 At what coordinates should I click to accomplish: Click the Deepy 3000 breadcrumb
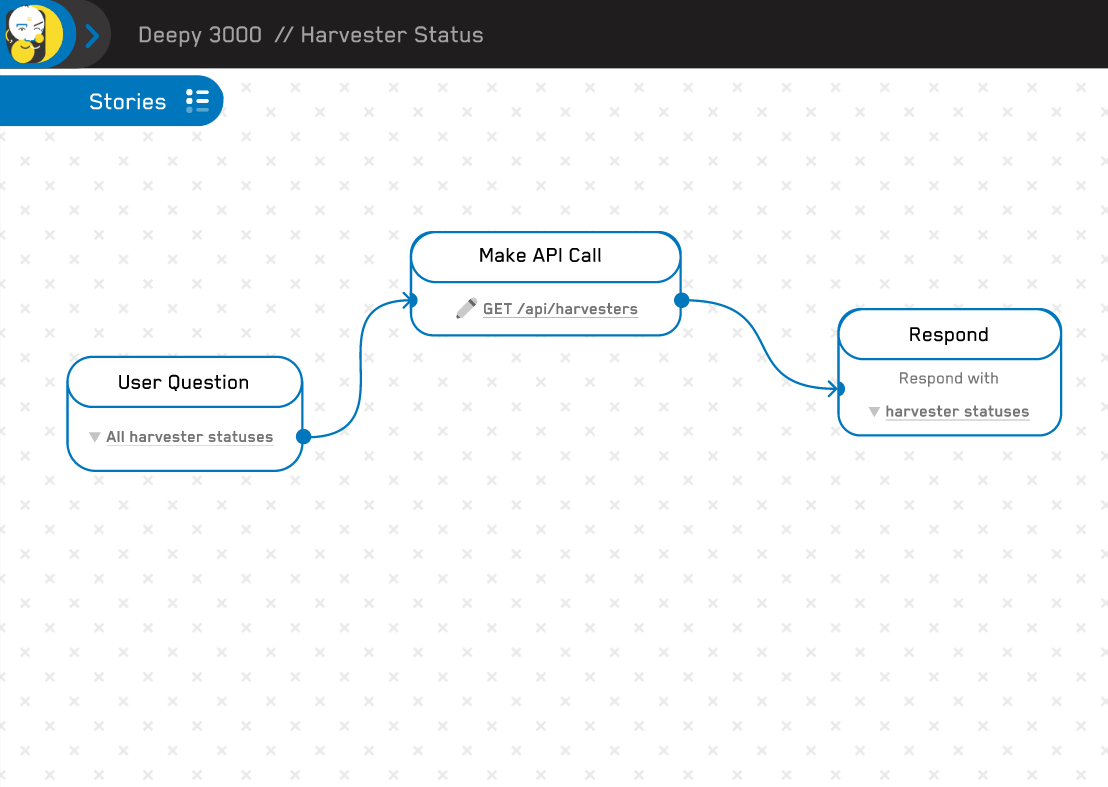tap(198, 34)
